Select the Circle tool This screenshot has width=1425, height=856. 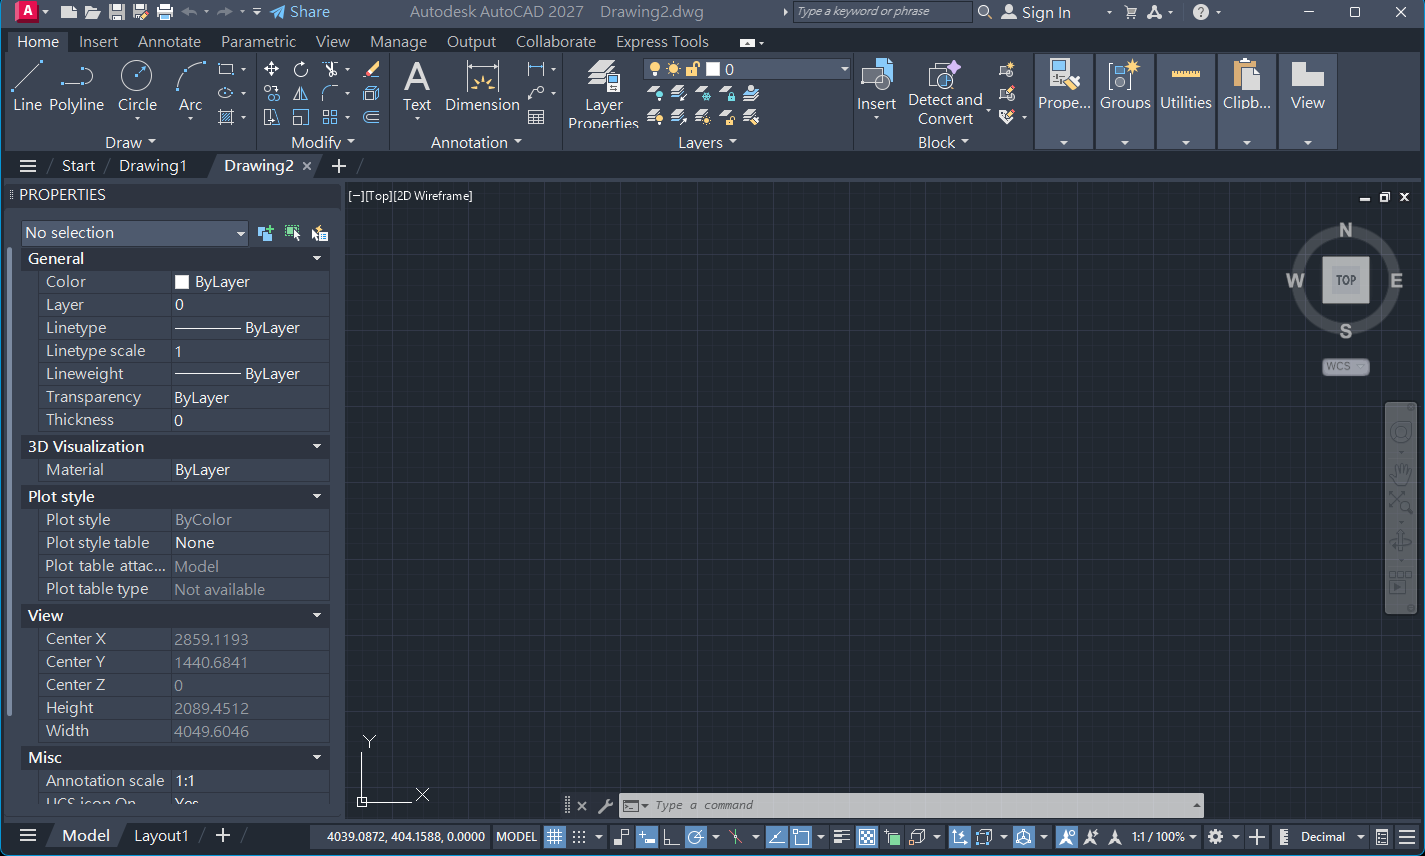point(137,85)
